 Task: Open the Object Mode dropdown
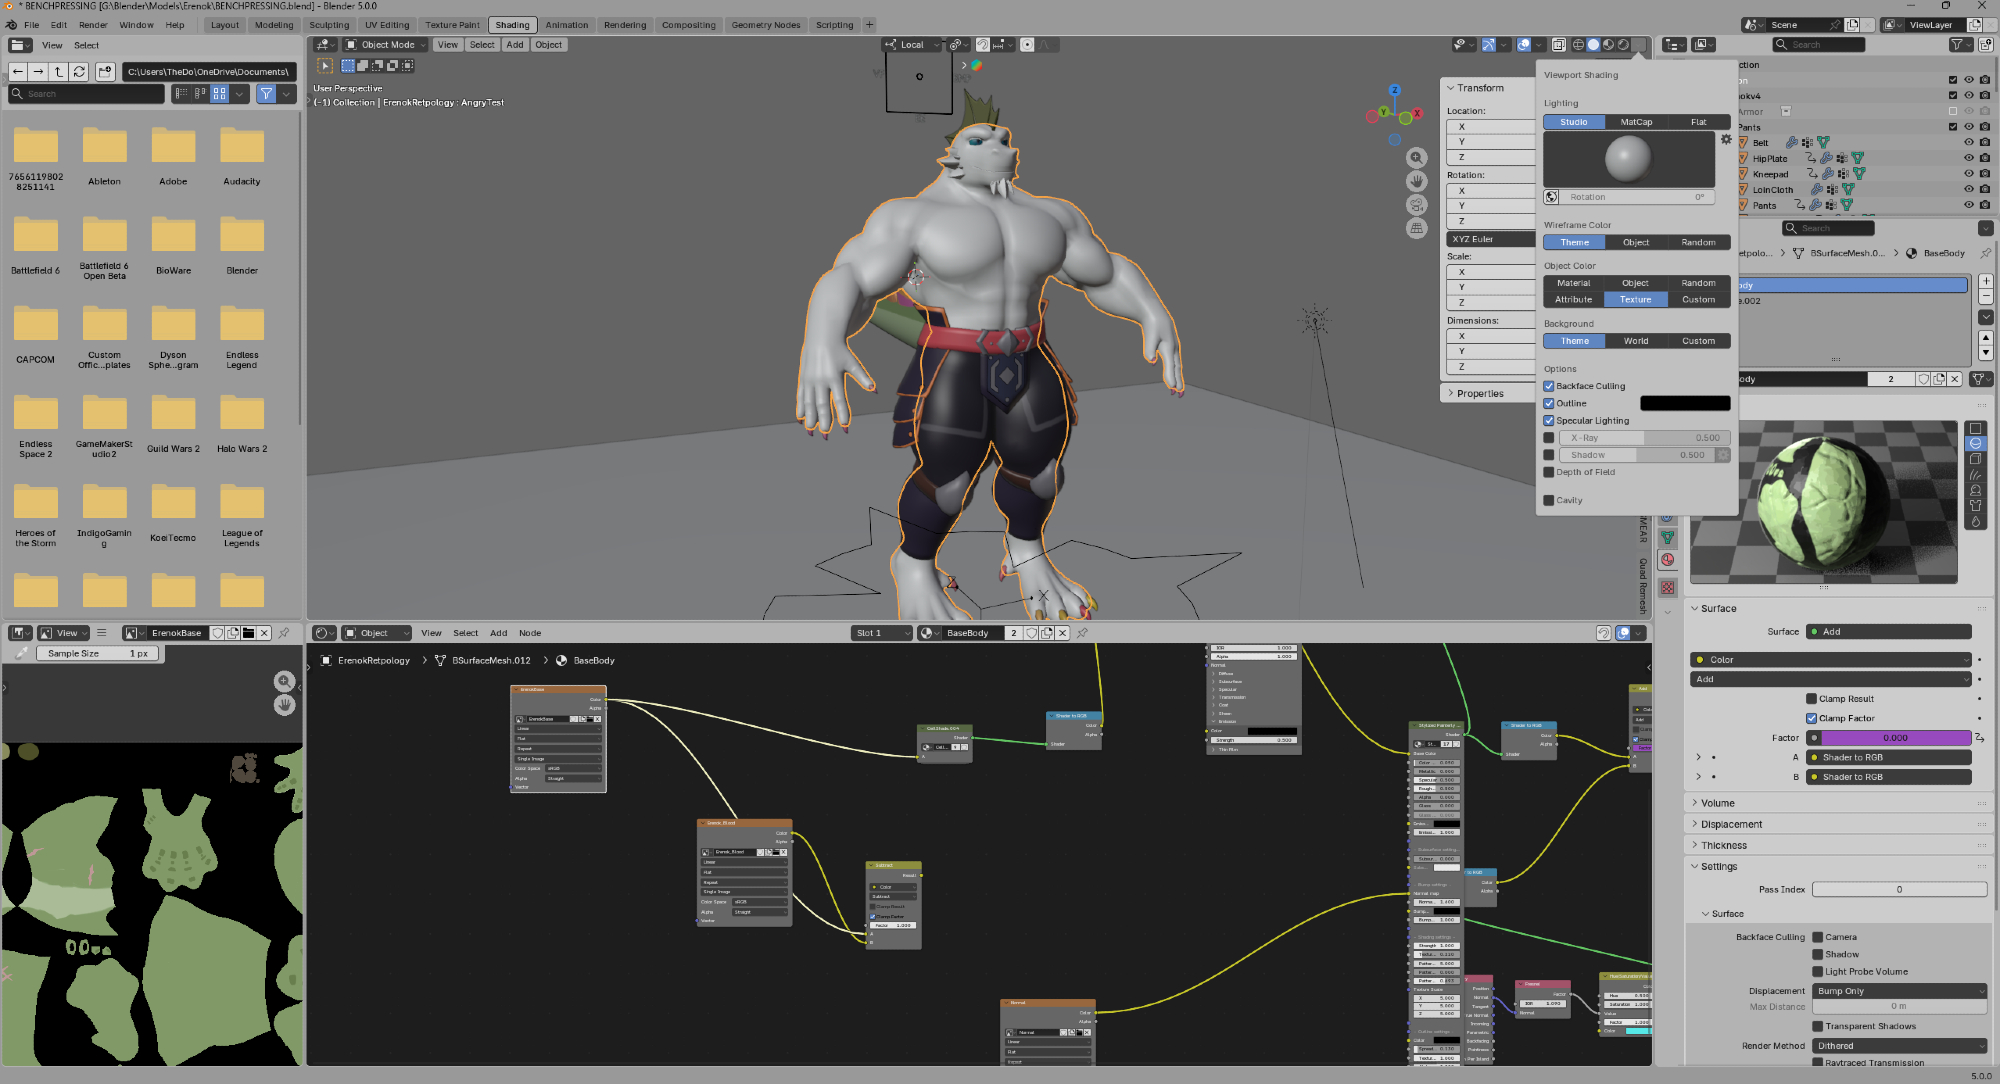(x=386, y=45)
